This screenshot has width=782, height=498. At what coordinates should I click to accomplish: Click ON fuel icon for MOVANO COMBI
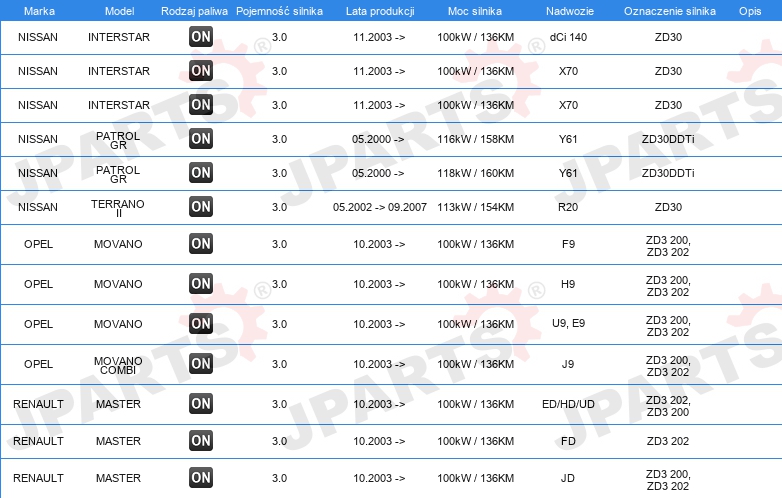[201, 363]
